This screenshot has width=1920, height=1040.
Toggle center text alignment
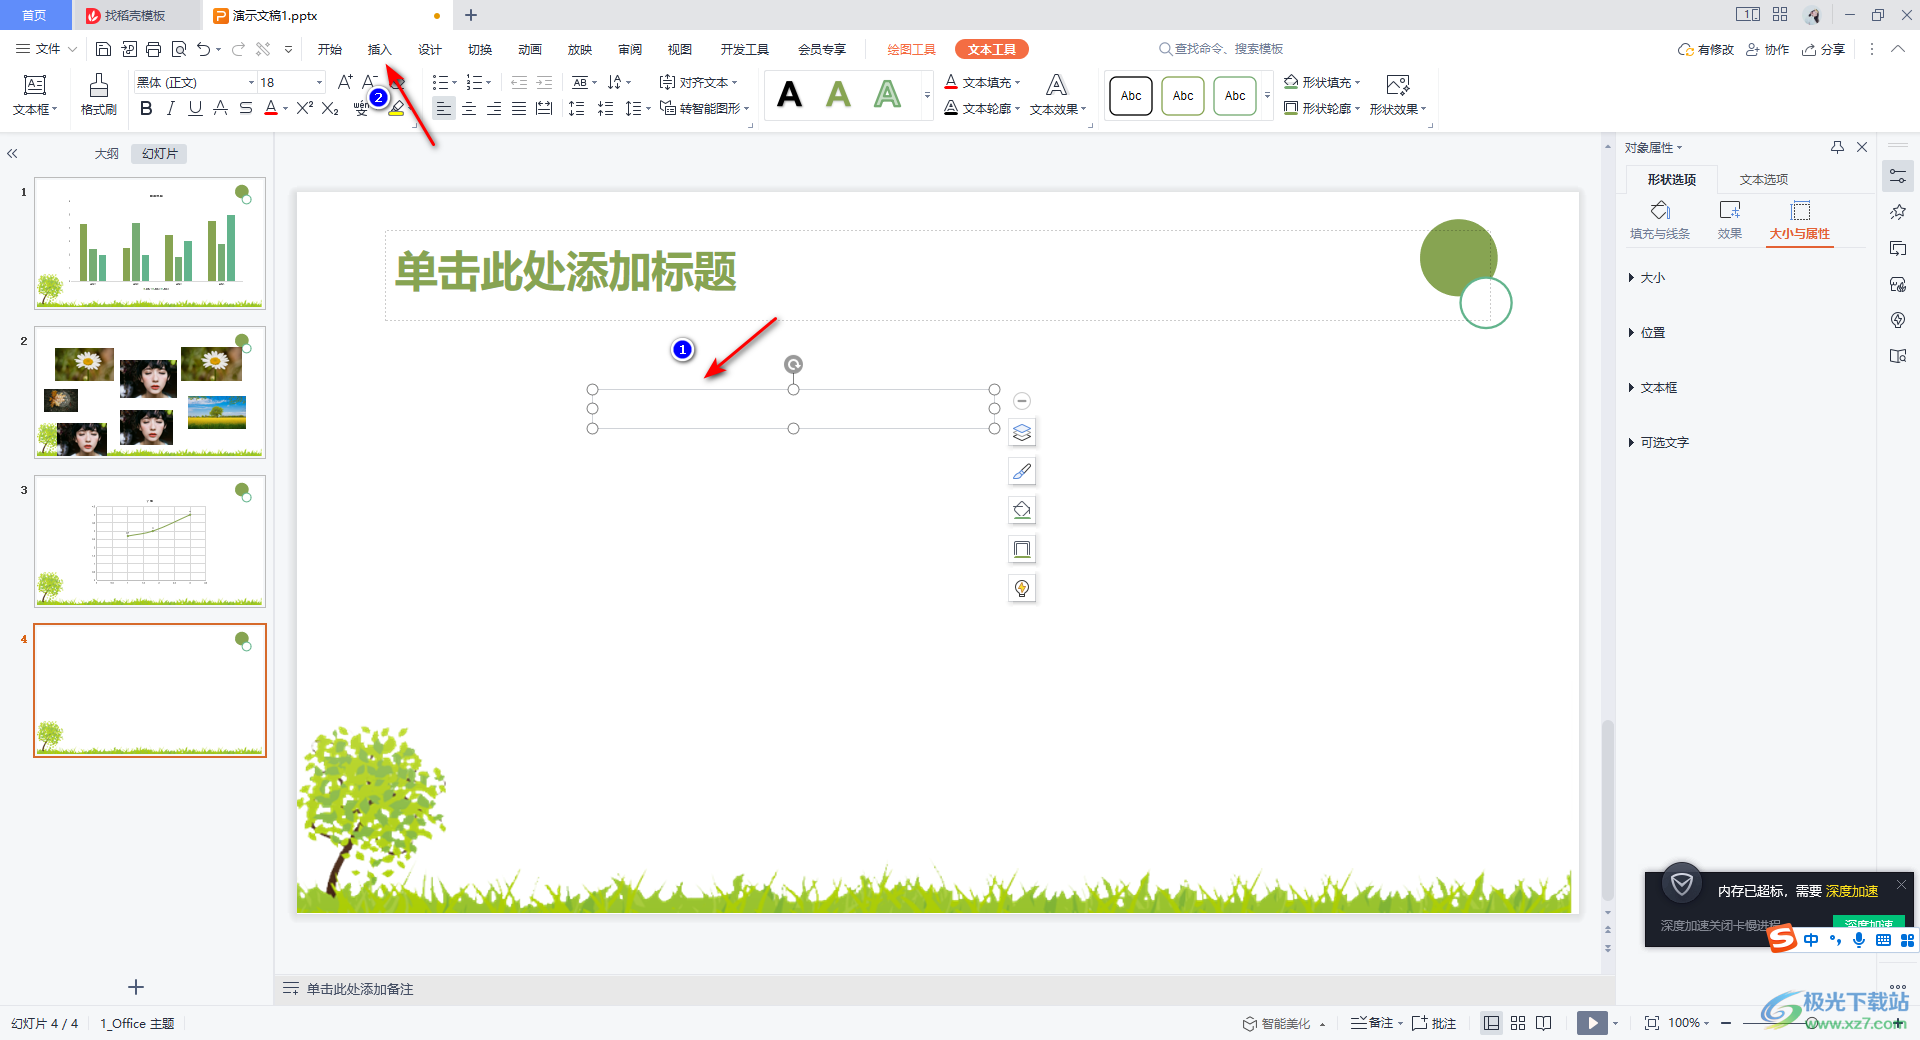[469, 108]
